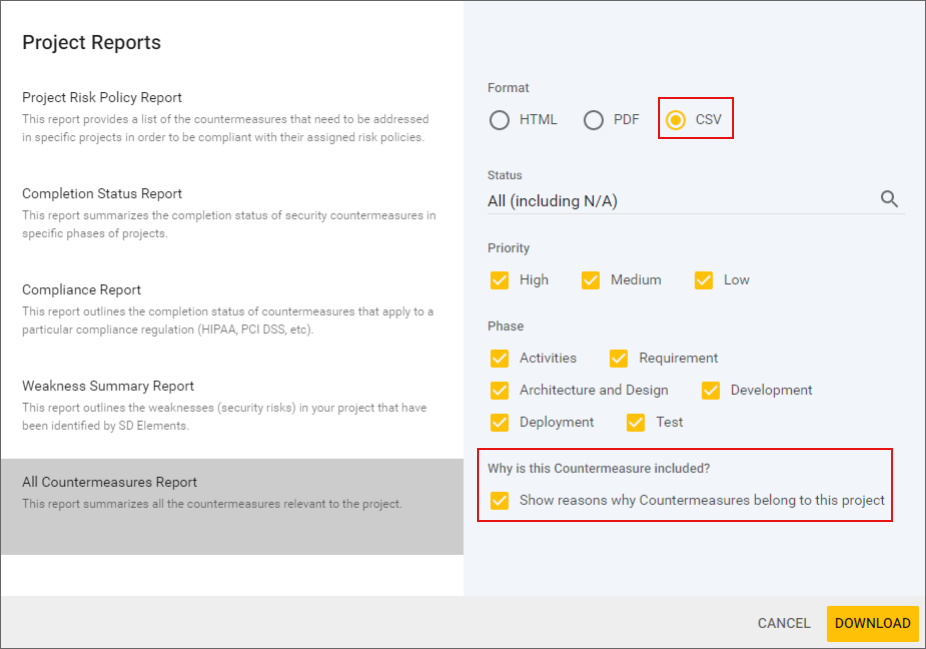Image resolution: width=926 pixels, height=649 pixels.
Task: Toggle the Medium priority checkbox
Action: [x=591, y=280]
